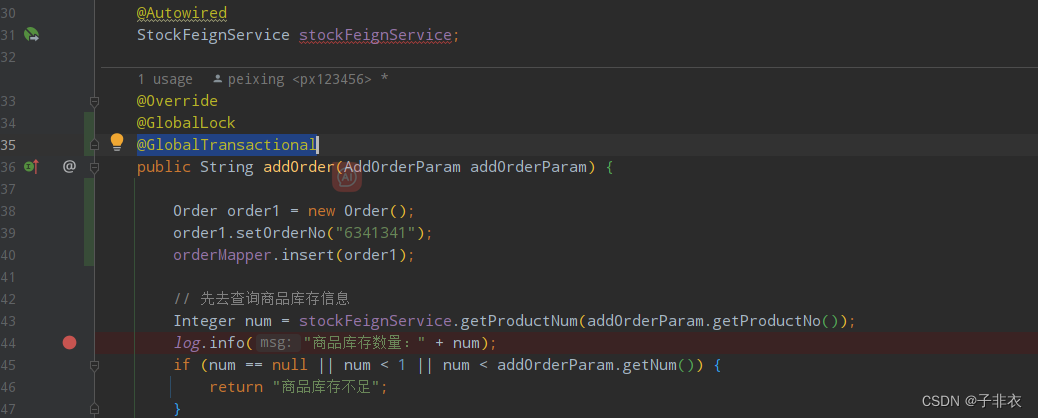The image size is (1038, 418).
Task: Open the yellow lightbulb intention action
Action: click(117, 142)
